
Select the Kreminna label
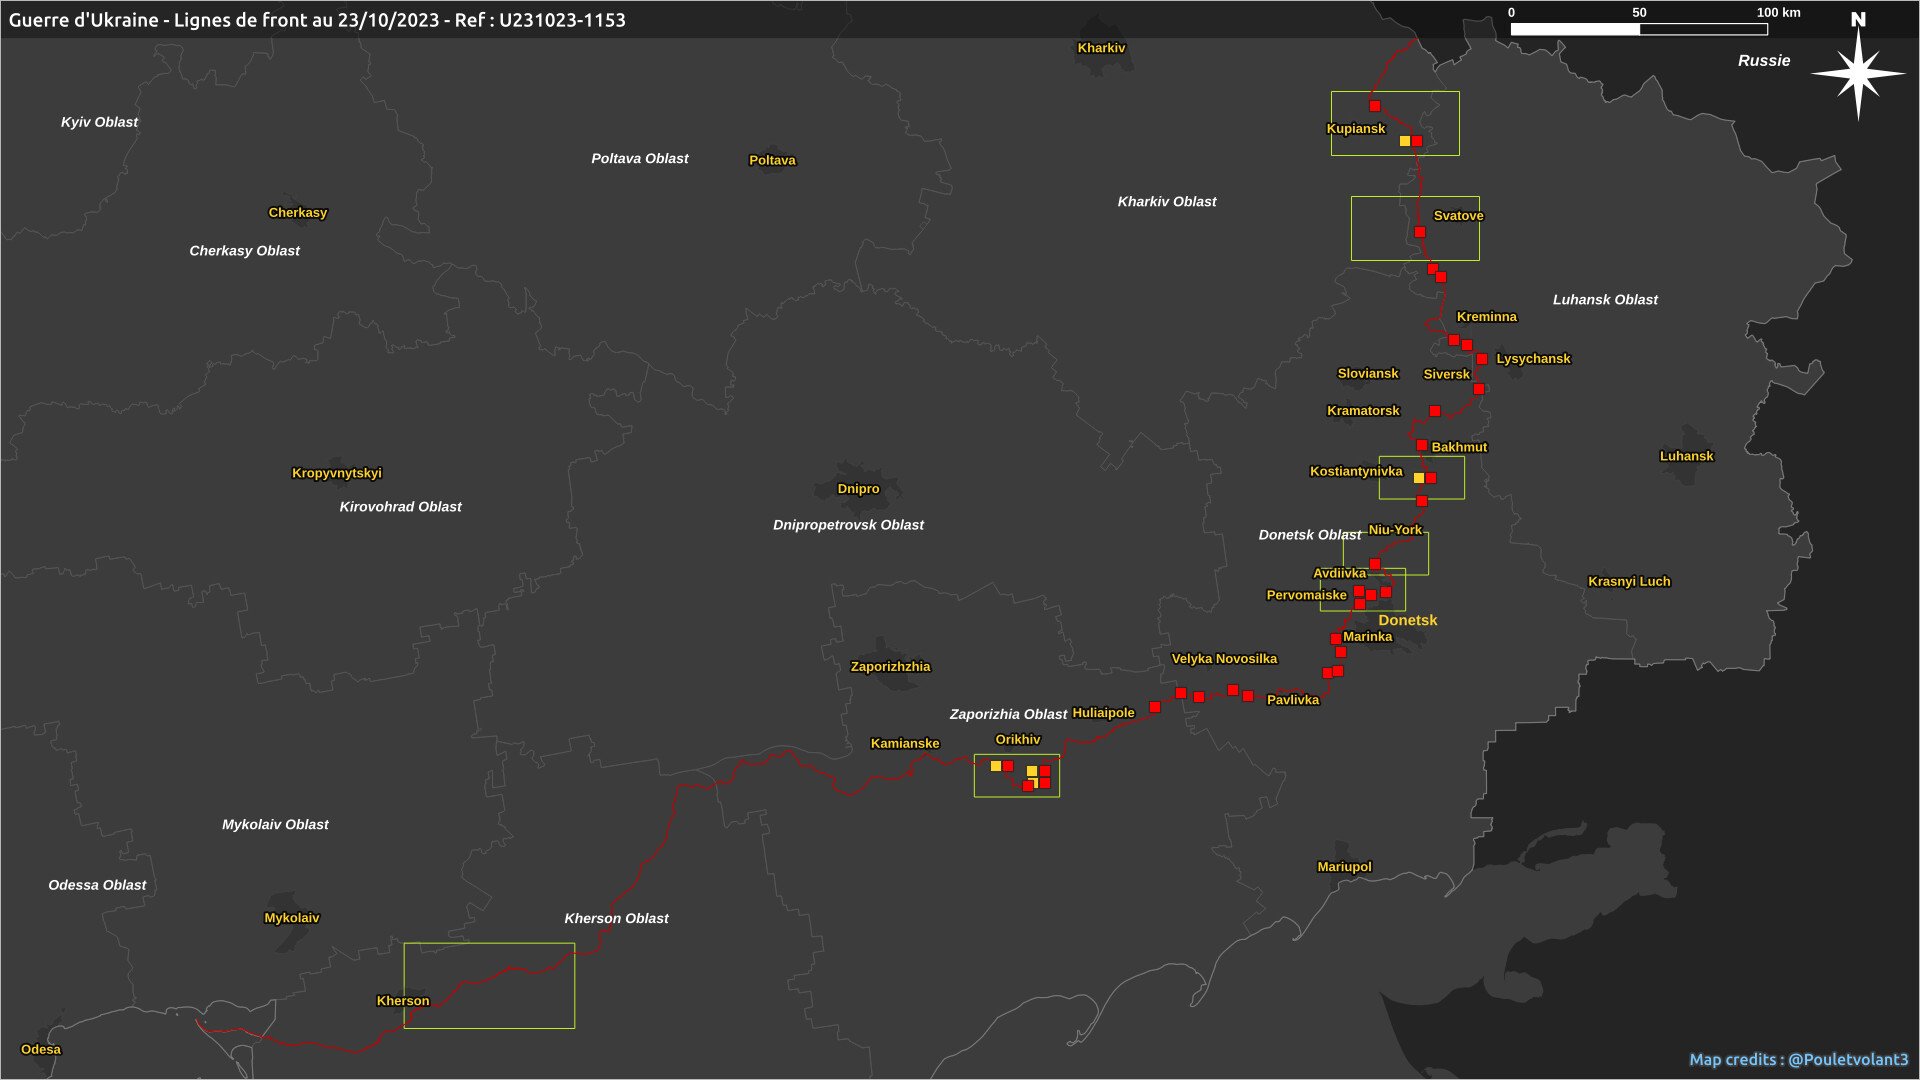tap(1486, 317)
